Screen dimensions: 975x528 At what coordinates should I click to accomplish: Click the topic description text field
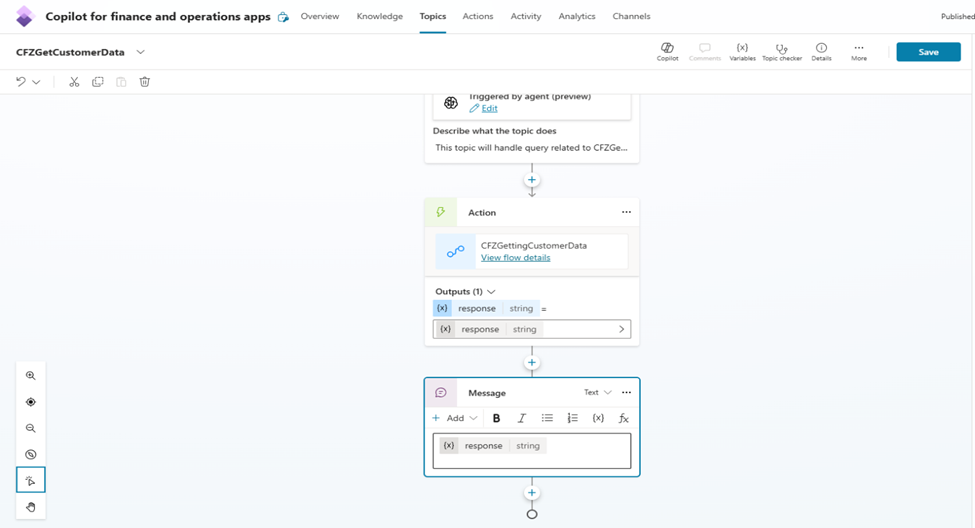point(532,147)
